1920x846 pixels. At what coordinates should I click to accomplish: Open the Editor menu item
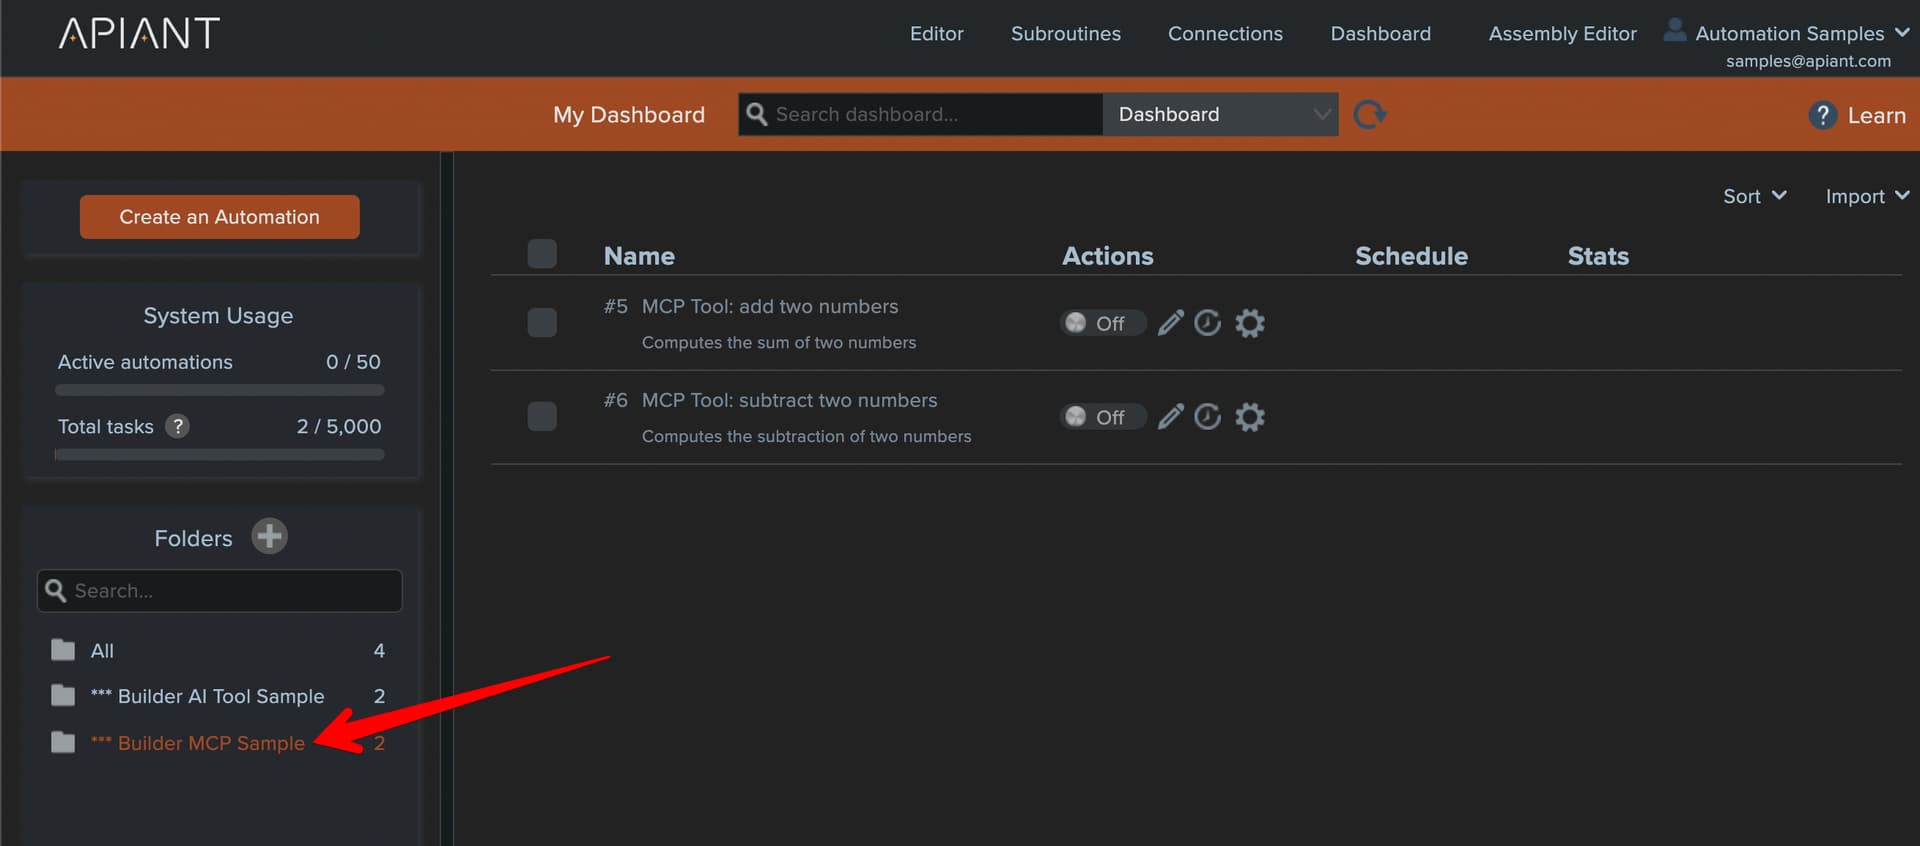point(936,33)
